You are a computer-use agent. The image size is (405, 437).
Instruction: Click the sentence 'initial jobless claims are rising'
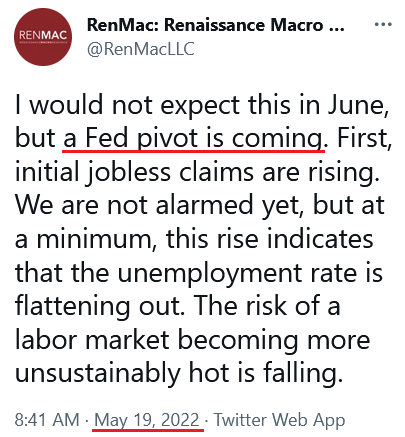tap(197, 172)
